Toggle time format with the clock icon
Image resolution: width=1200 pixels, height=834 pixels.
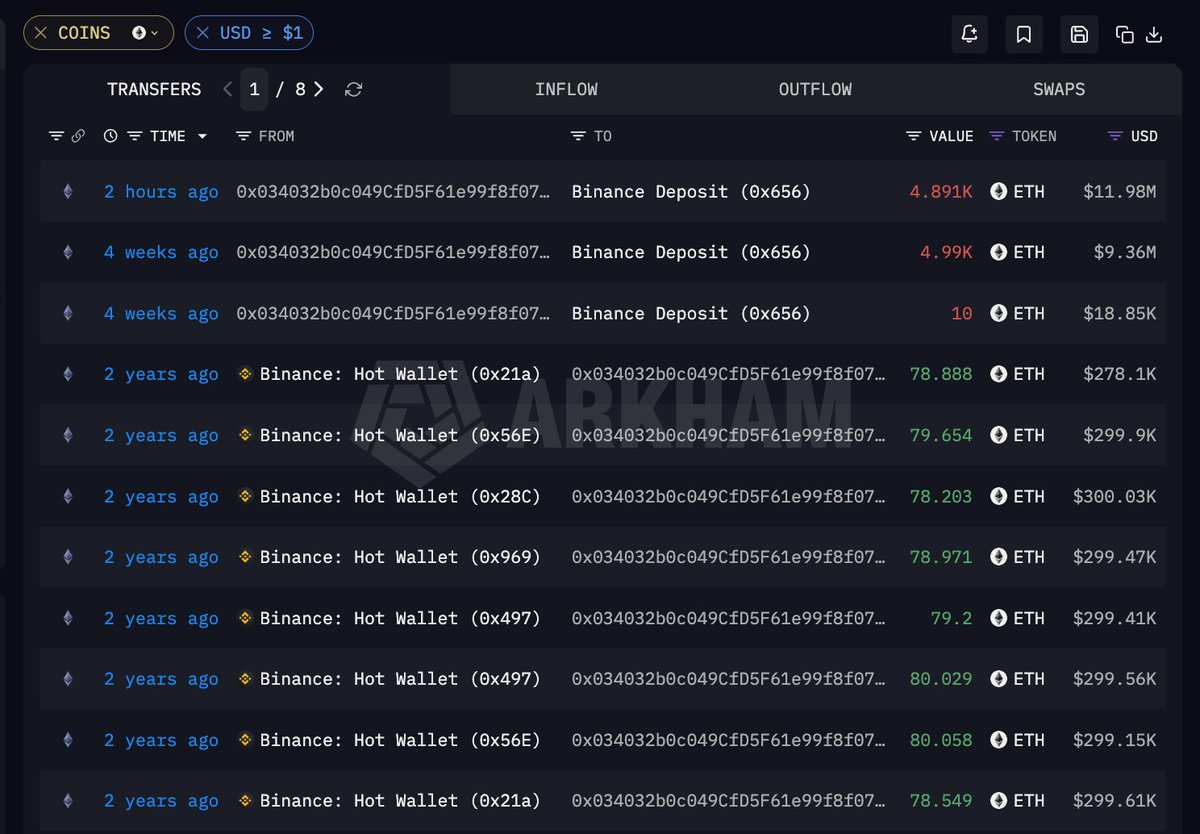coord(110,136)
